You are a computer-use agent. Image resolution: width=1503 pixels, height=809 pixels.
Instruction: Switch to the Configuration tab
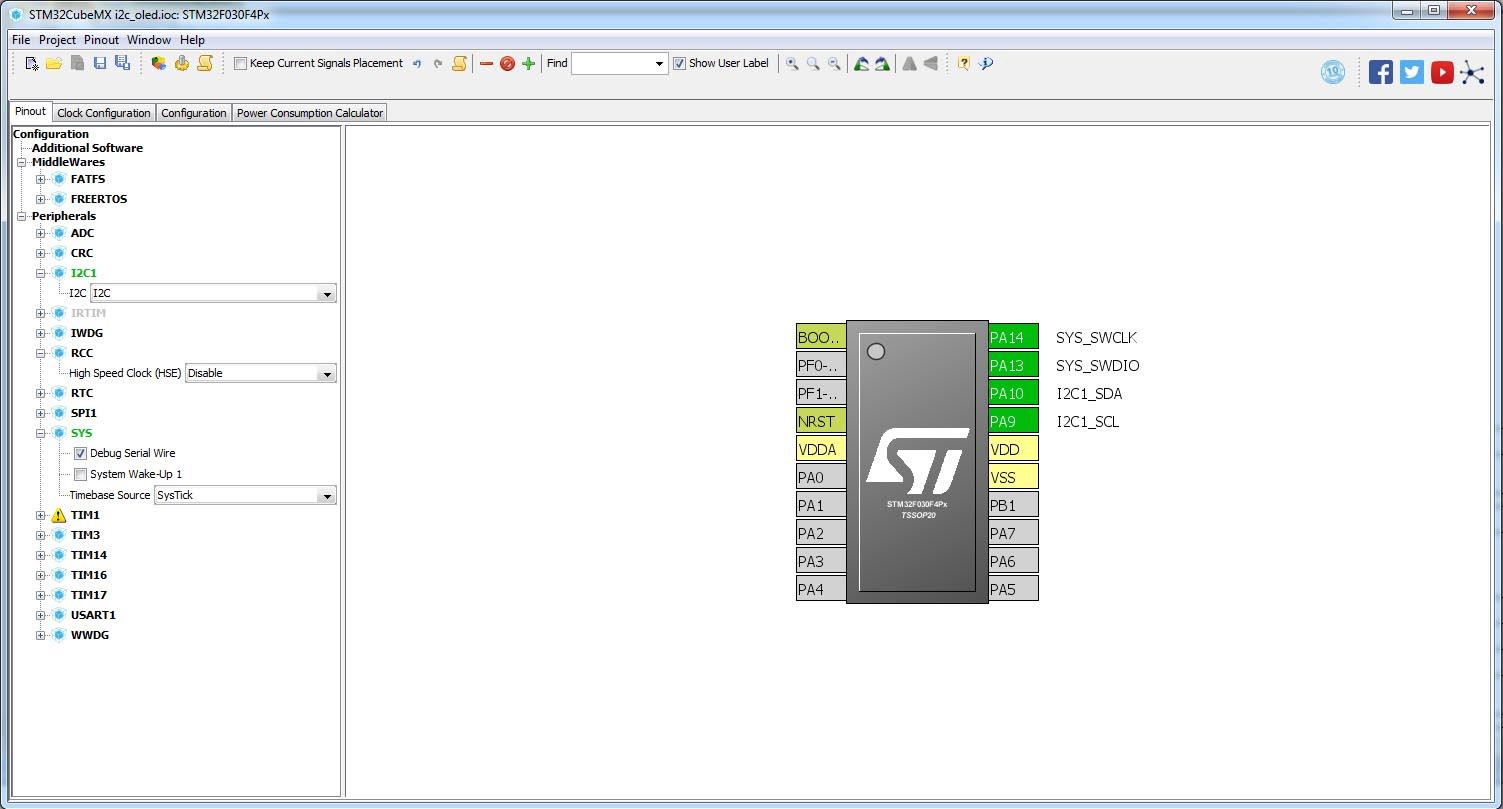coord(194,113)
